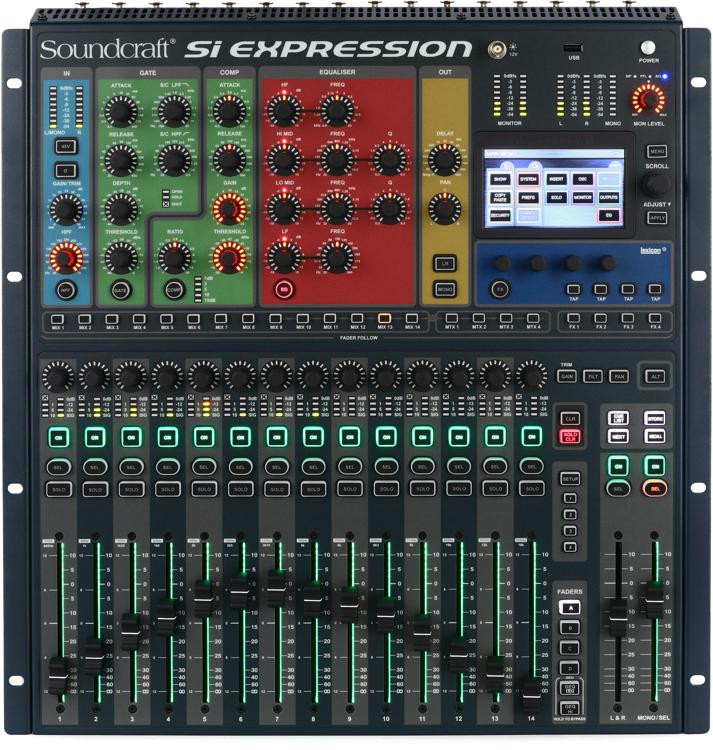Click the Compressor RATIO knob

(x=175, y=257)
